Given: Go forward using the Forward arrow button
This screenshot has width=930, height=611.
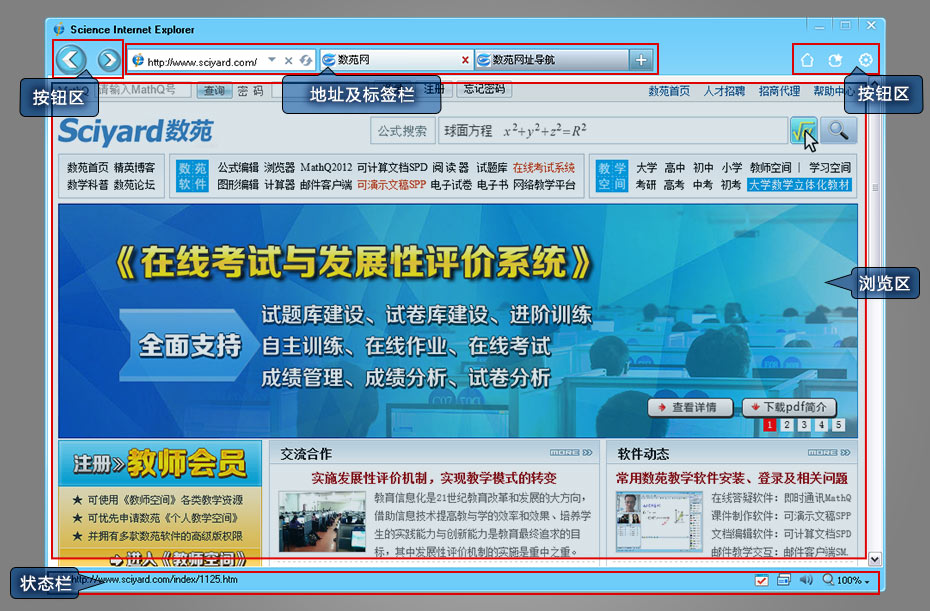Looking at the screenshot, I should [x=109, y=60].
